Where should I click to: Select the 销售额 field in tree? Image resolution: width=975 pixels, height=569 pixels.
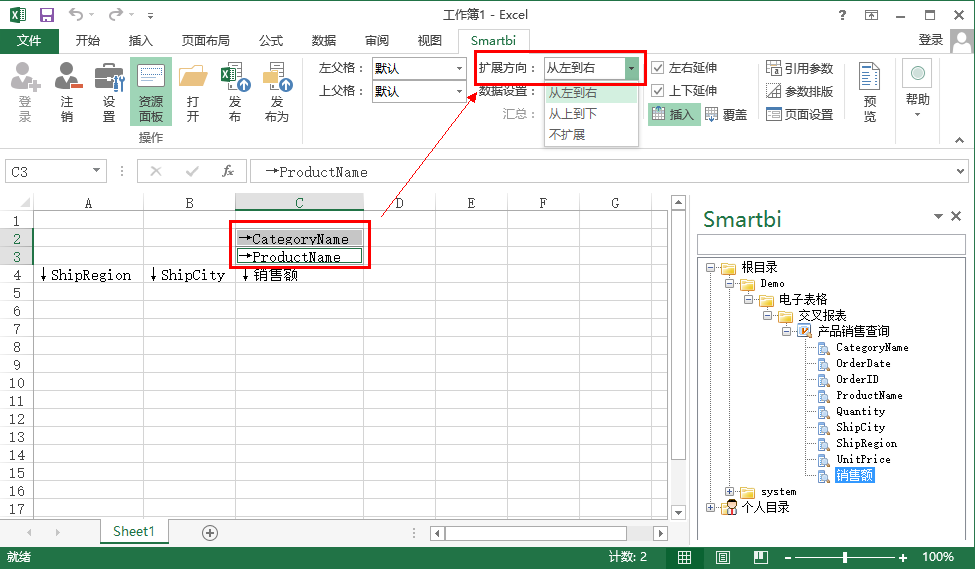(x=854, y=476)
